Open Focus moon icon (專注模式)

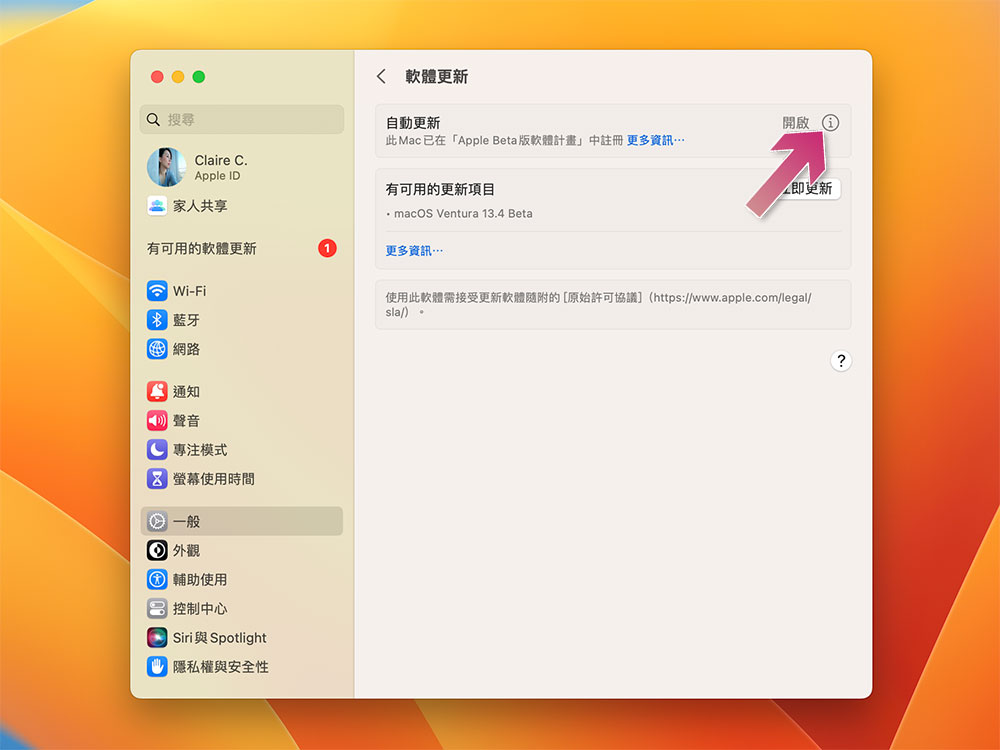pos(157,450)
